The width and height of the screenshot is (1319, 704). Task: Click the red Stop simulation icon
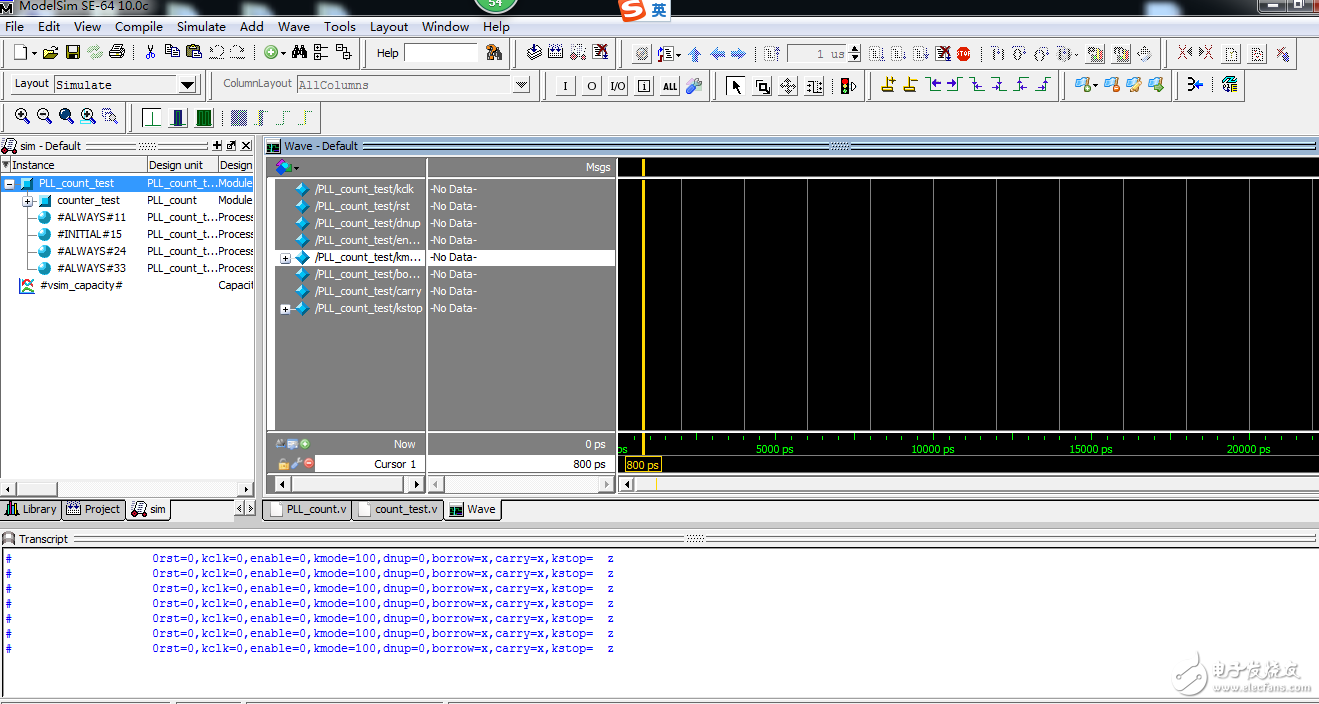coord(963,53)
